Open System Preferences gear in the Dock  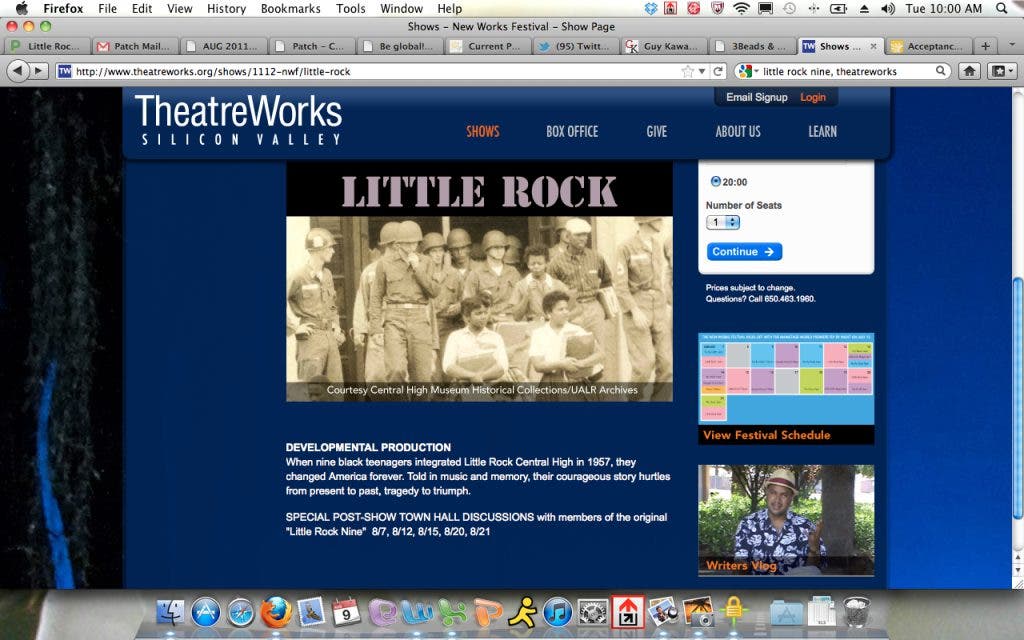coord(592,613)
